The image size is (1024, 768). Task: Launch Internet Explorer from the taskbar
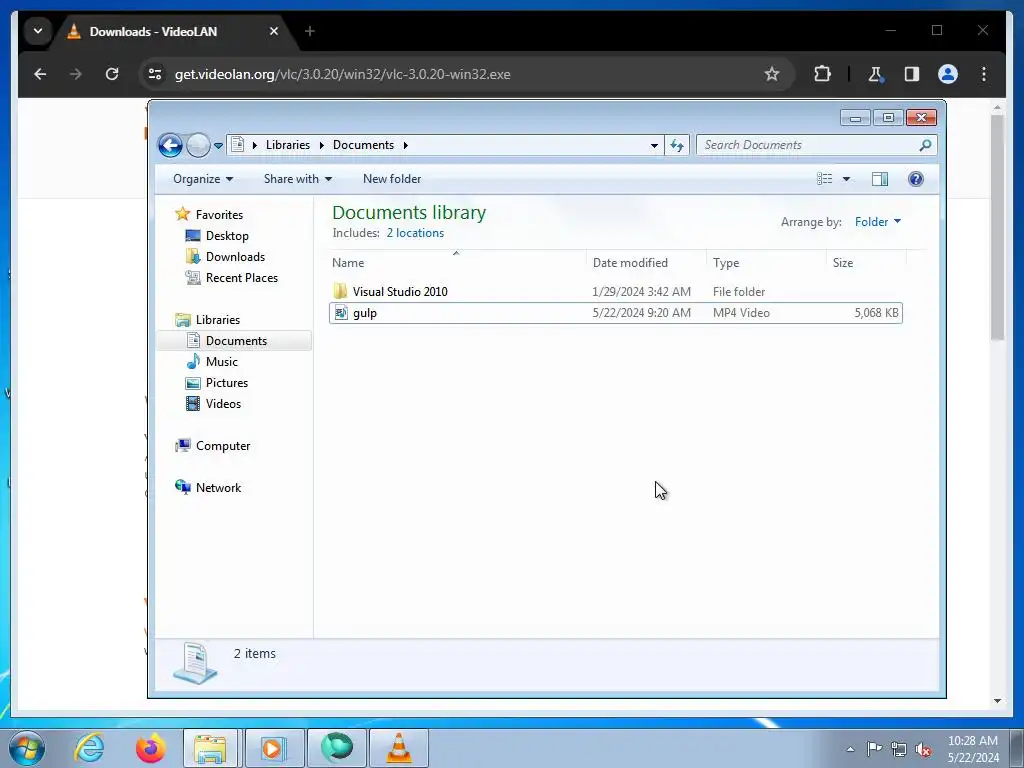89,748
